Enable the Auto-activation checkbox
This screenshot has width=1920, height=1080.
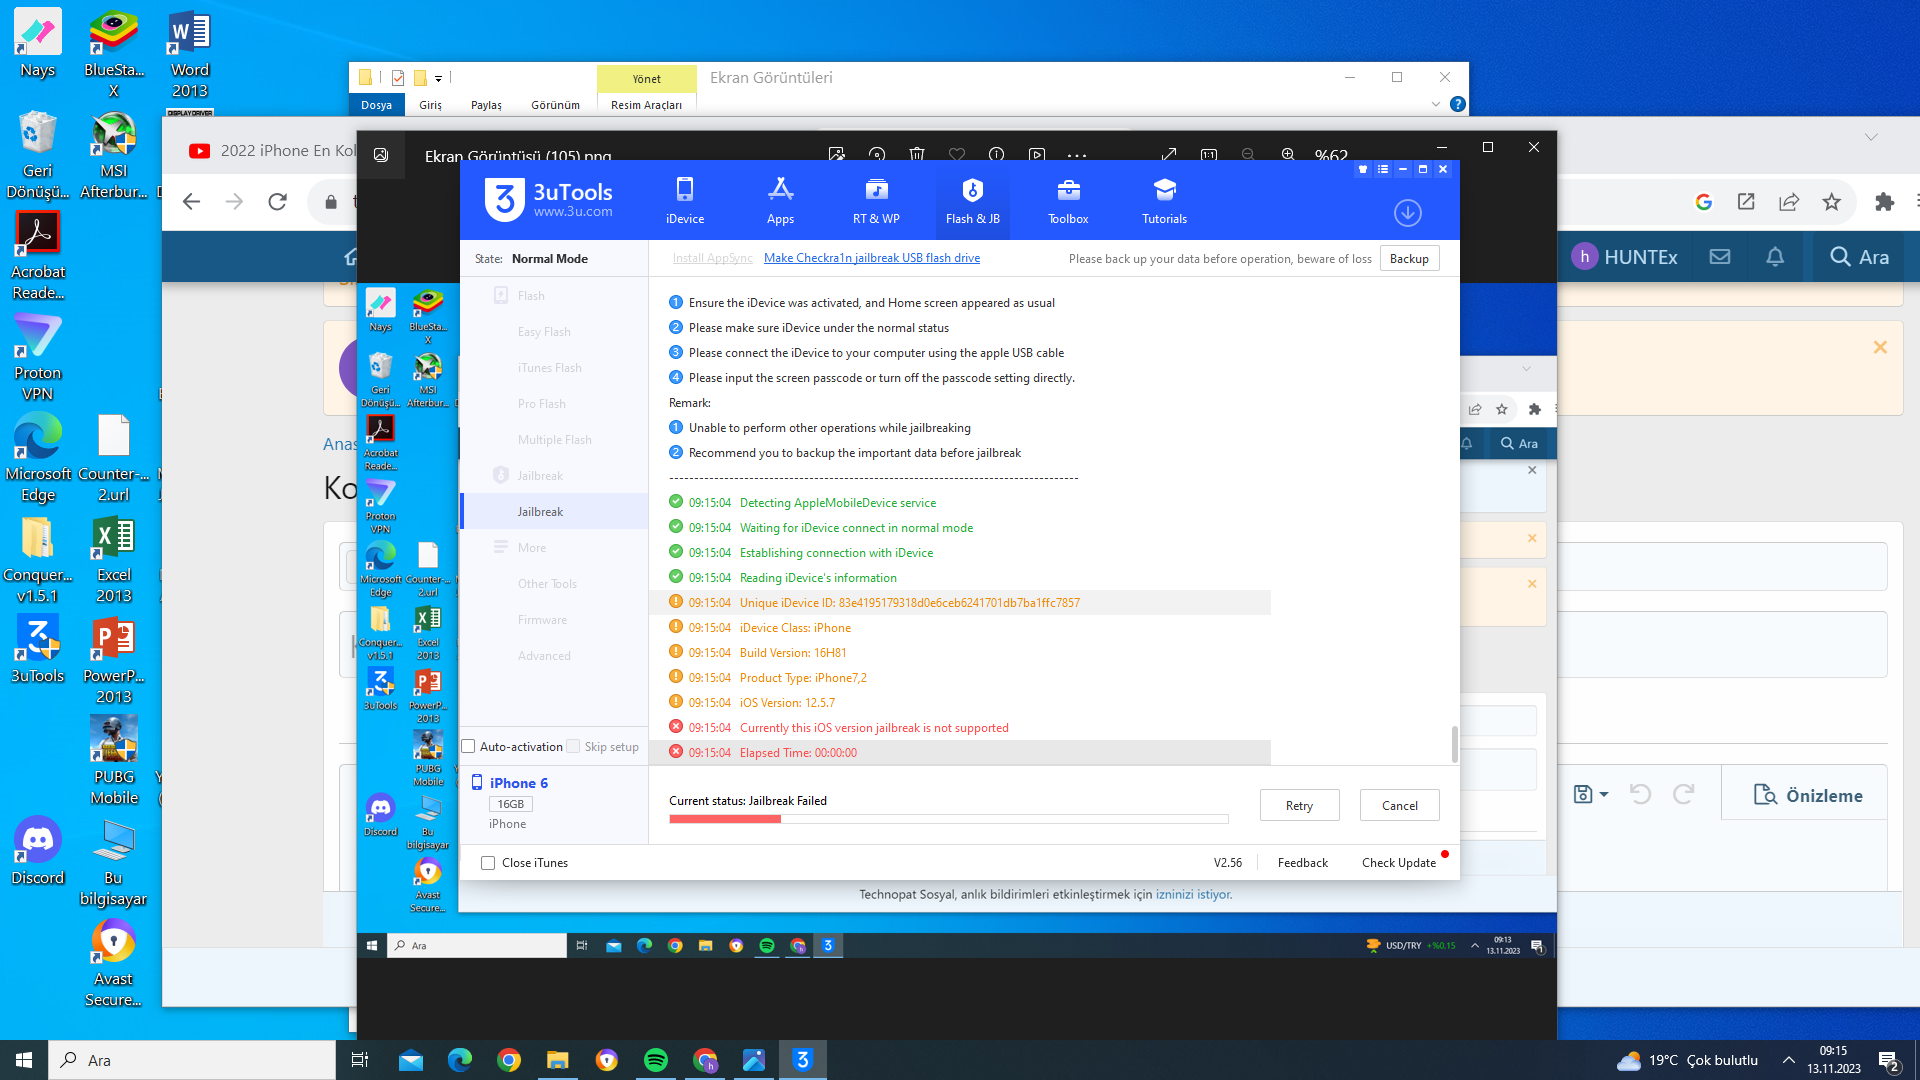(x=468, y=747)
